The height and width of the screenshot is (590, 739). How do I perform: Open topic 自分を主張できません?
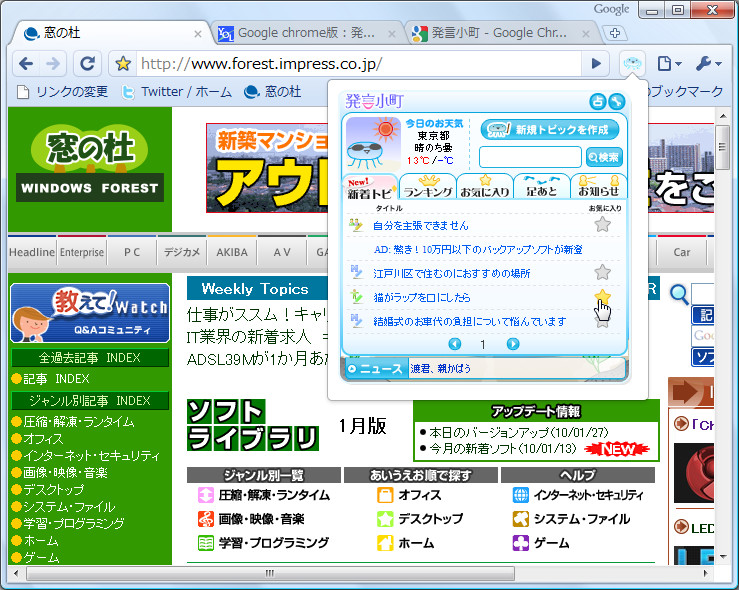click(x=421, y=226)
